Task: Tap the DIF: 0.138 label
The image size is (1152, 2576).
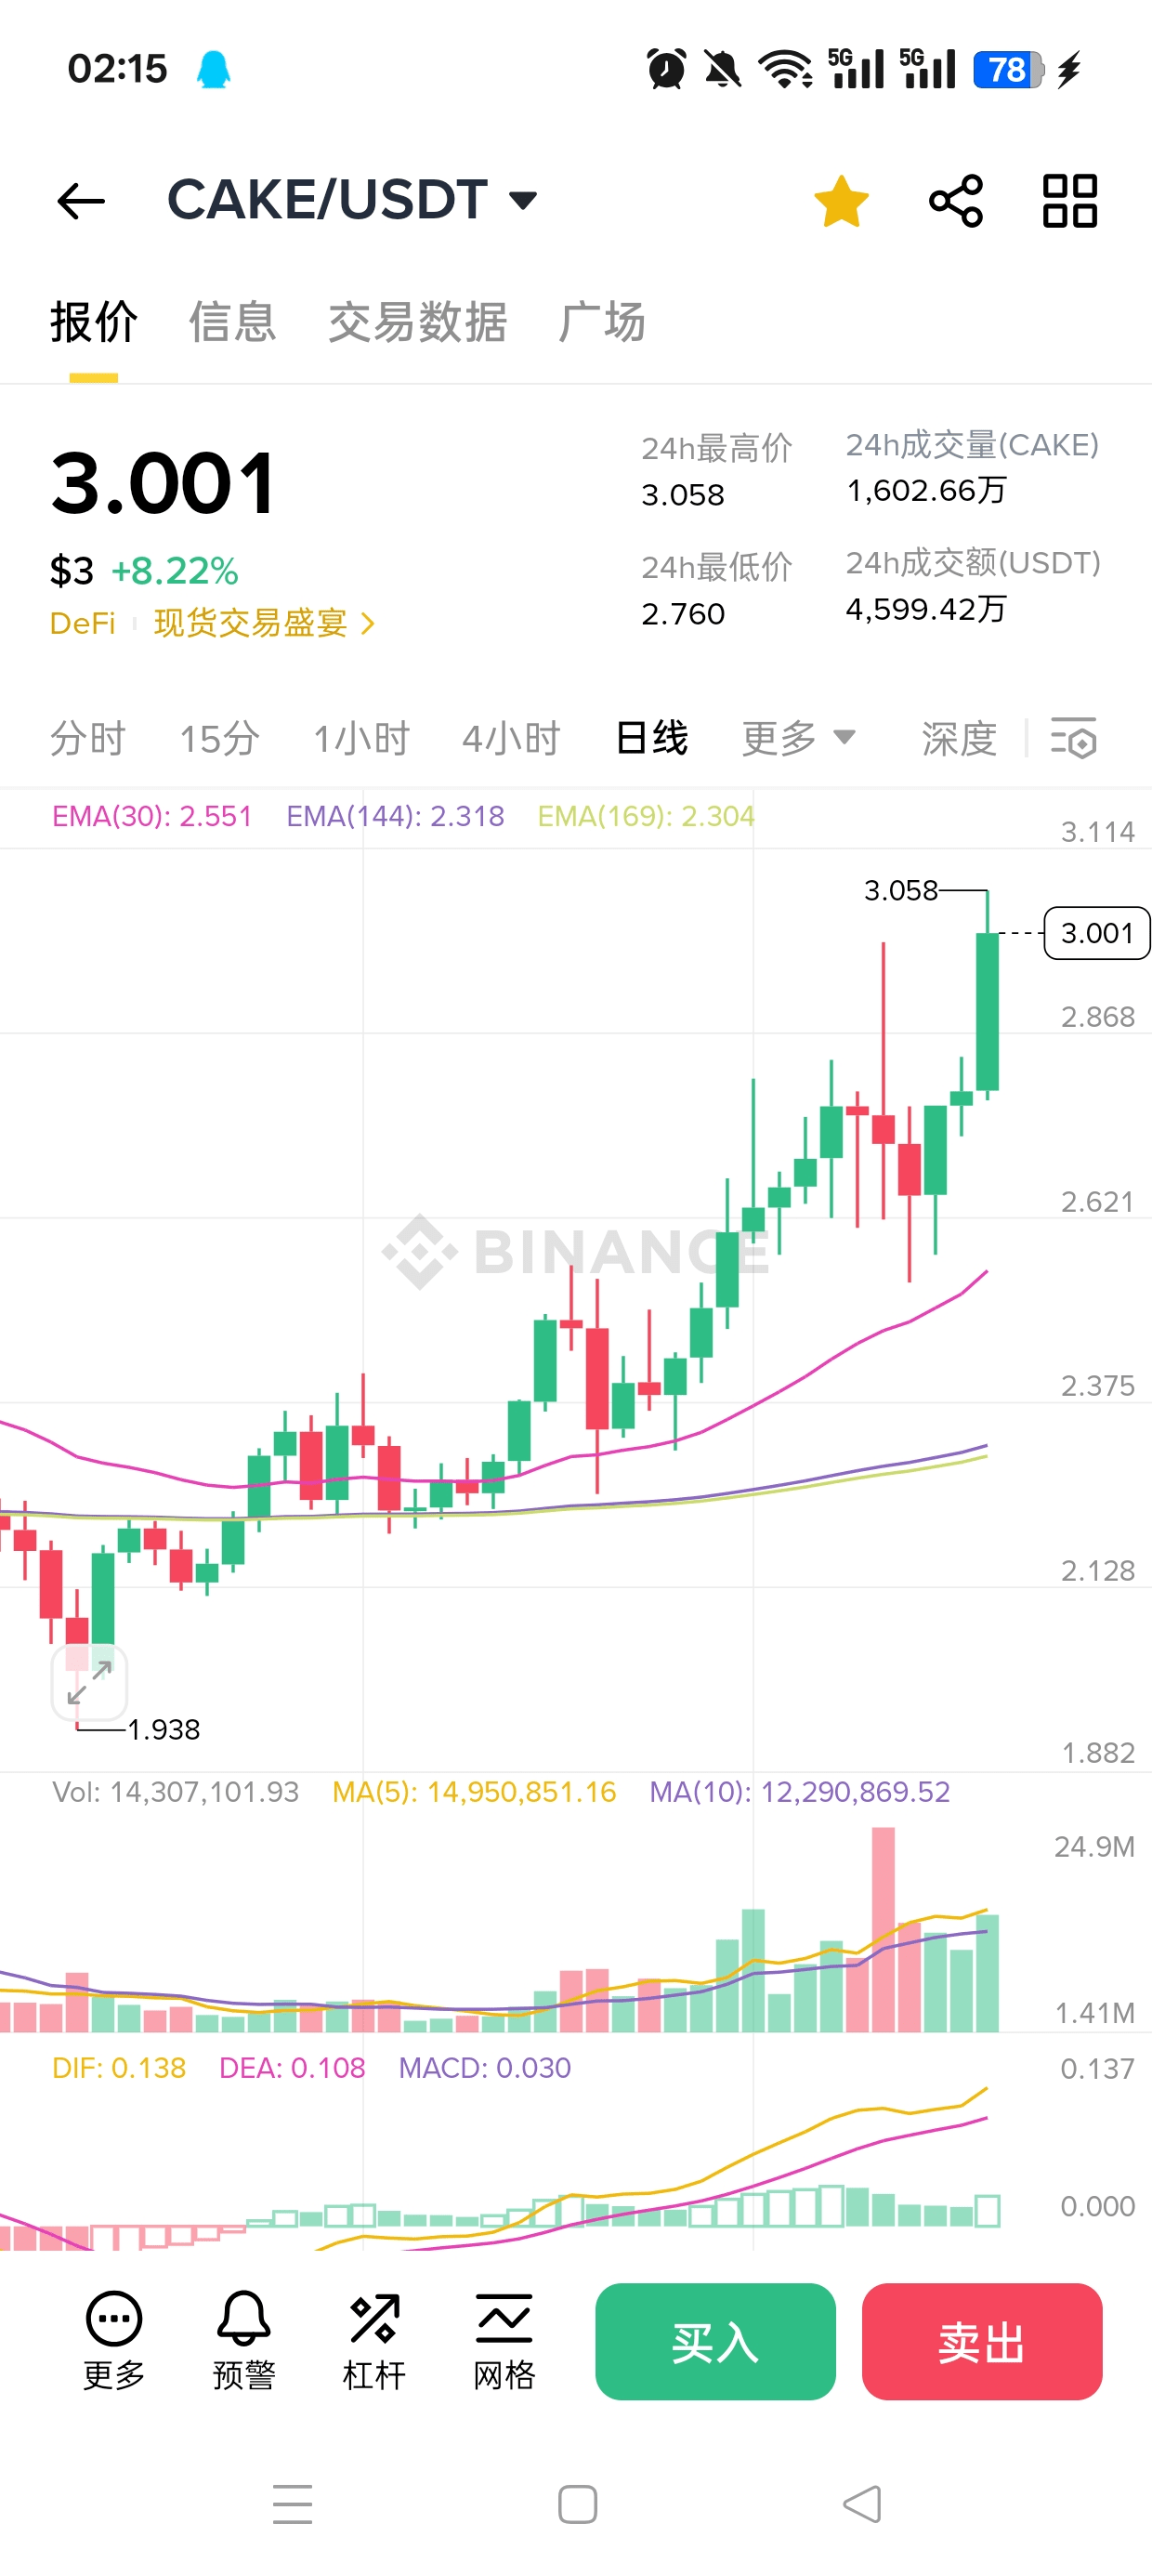Action: point(119,2067)
